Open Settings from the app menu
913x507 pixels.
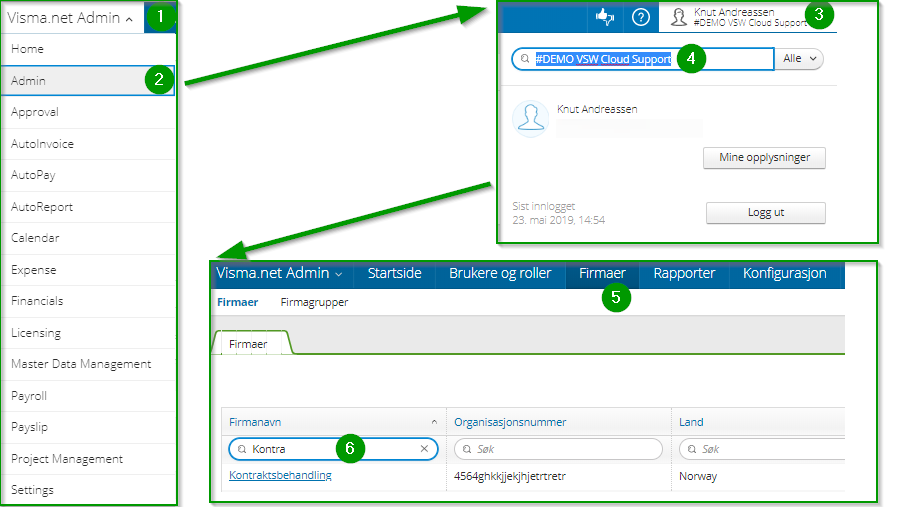(89, 490)
